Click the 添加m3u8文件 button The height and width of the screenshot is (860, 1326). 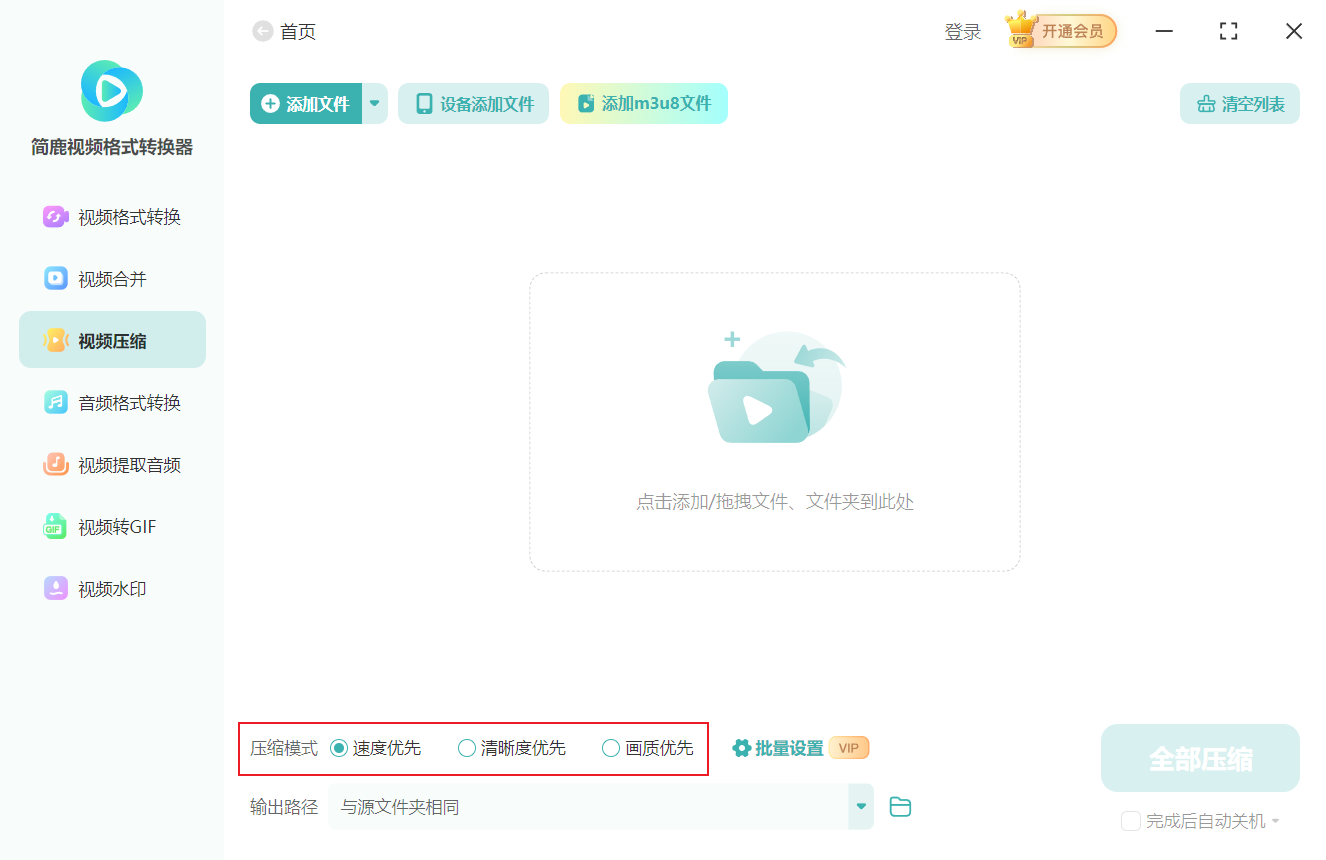click(x=643, y=103)
